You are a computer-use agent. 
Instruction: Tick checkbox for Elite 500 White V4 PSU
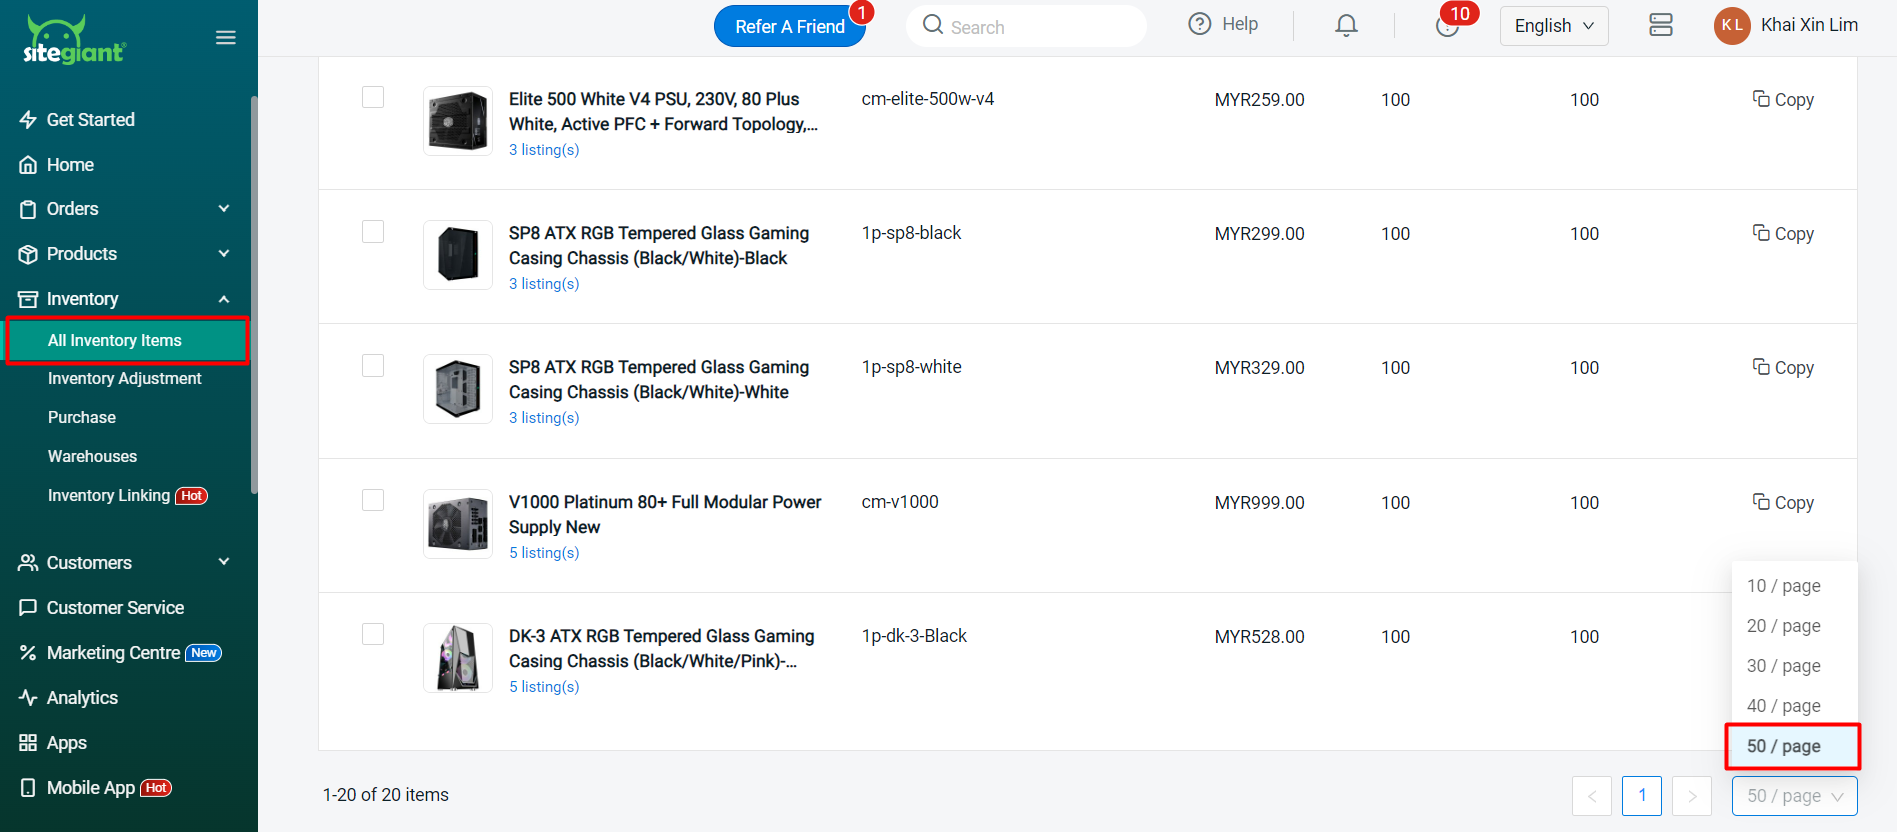[373, 97]
